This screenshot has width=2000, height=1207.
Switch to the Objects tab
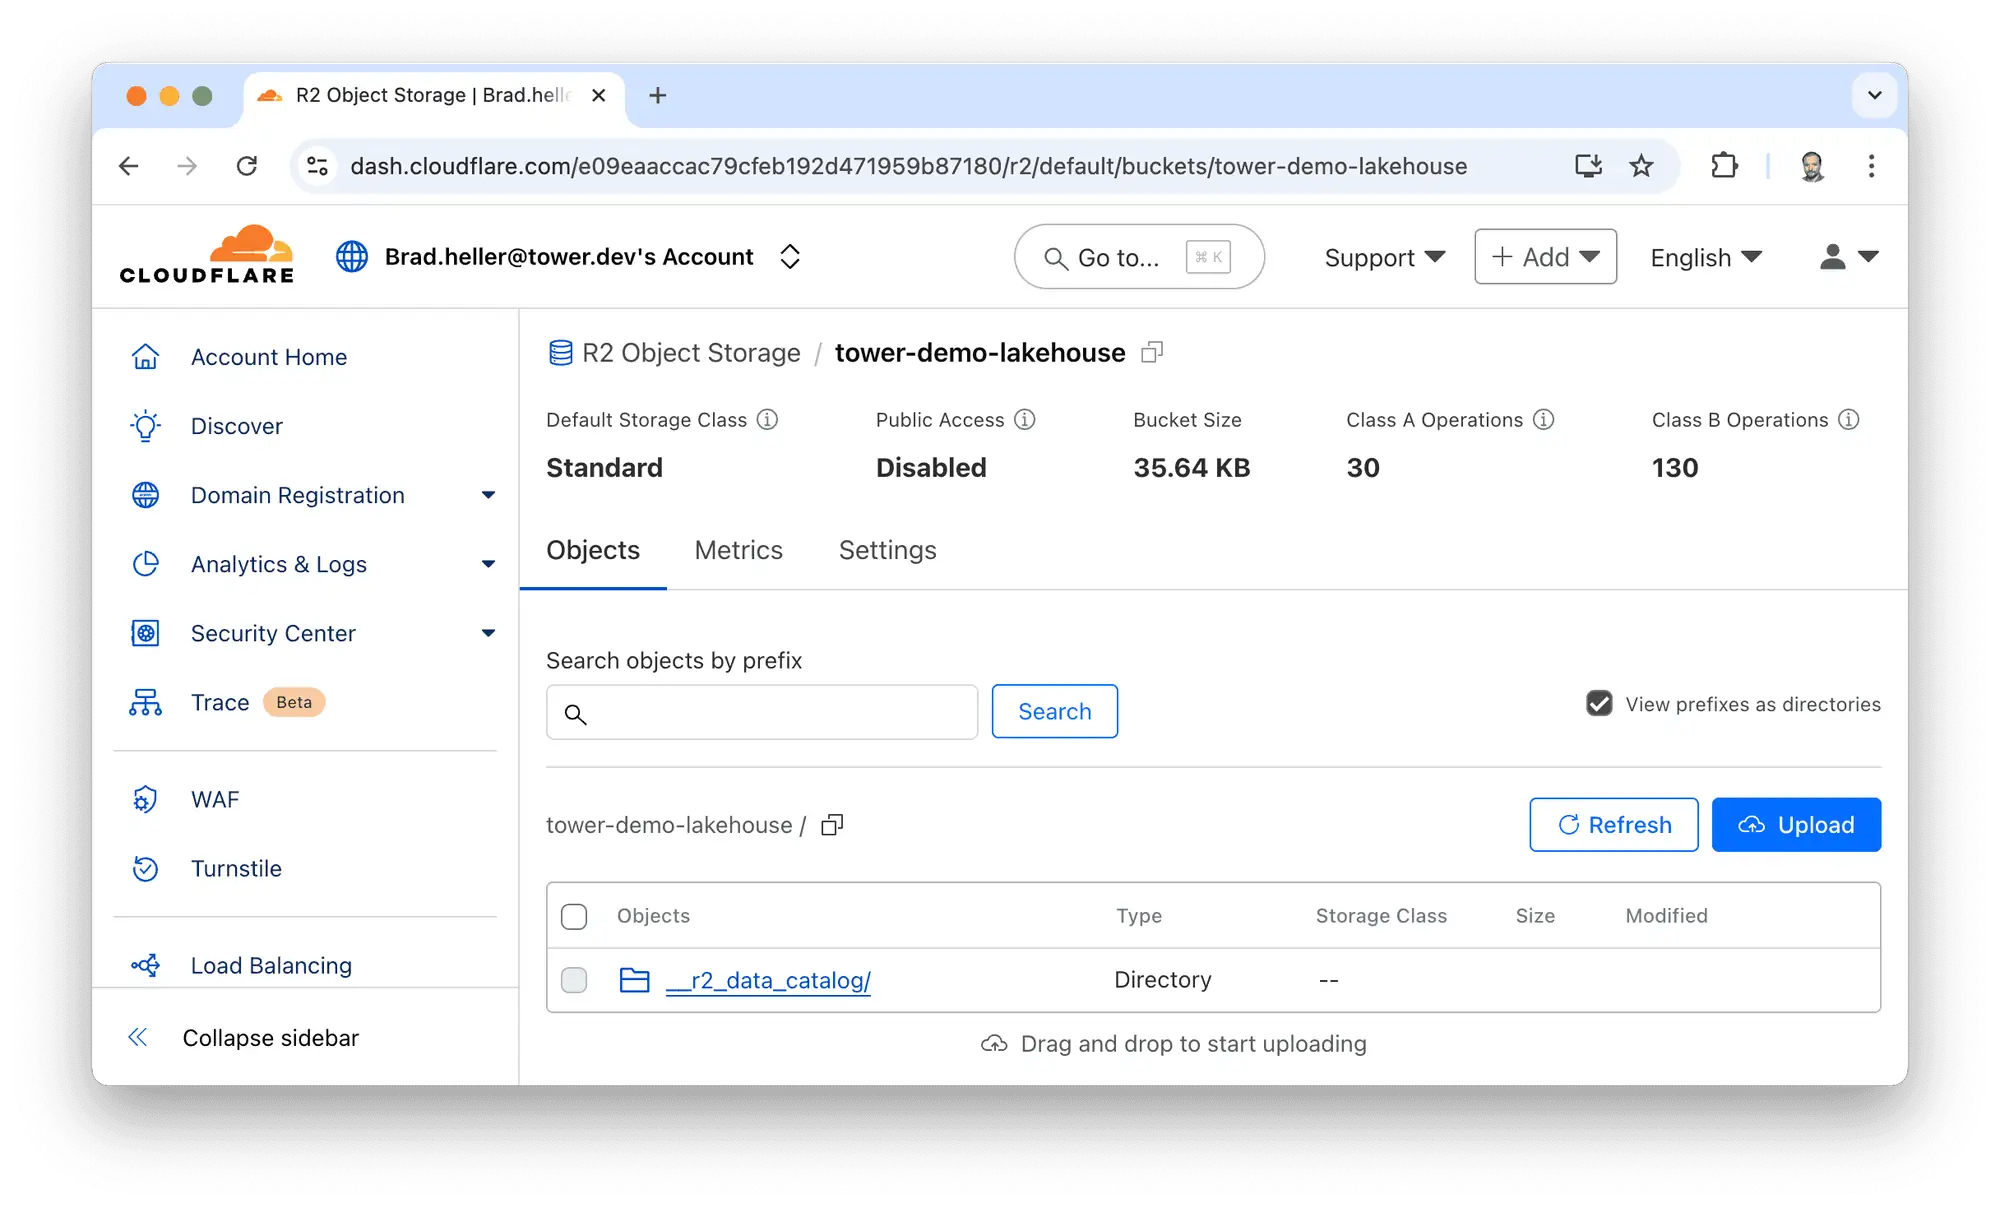pyautogui.click(x=593, y=551)
